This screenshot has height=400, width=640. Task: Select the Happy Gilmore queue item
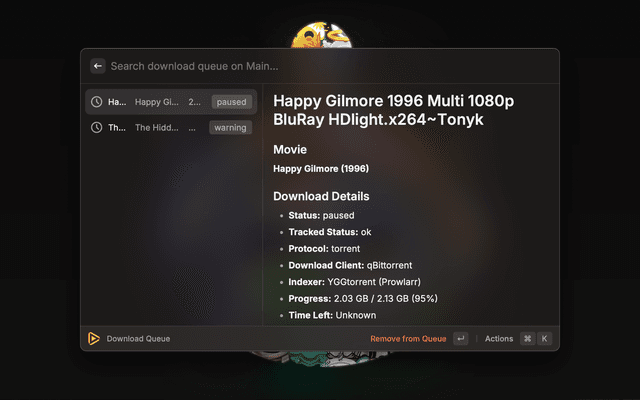(160, 102)
